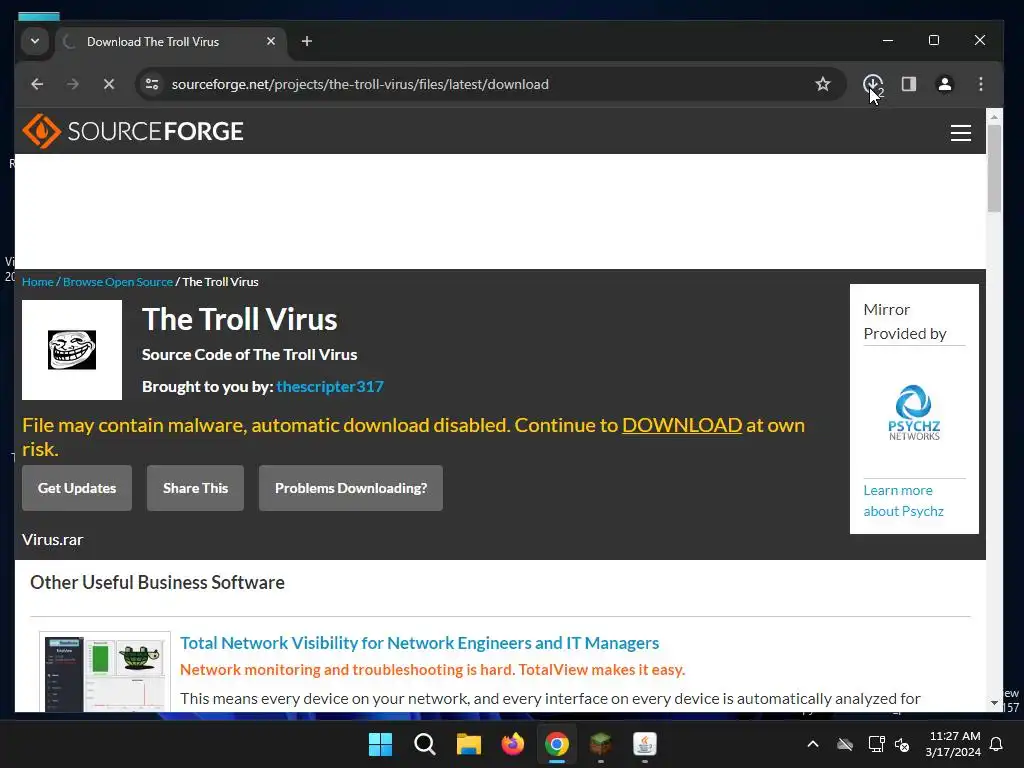Open Windows taskbar search

(x=424, y=744)
